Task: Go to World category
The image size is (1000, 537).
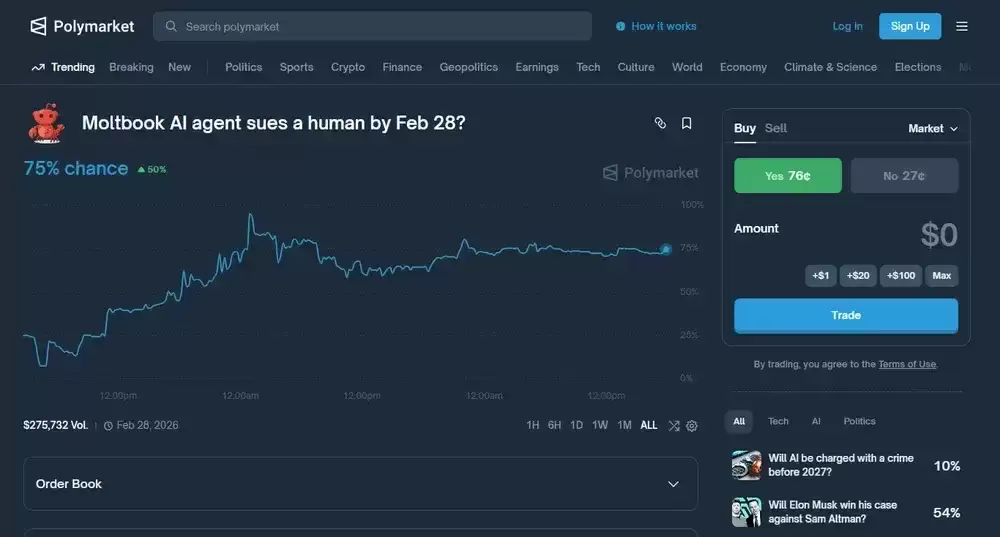Action: (x=687, y=67)
